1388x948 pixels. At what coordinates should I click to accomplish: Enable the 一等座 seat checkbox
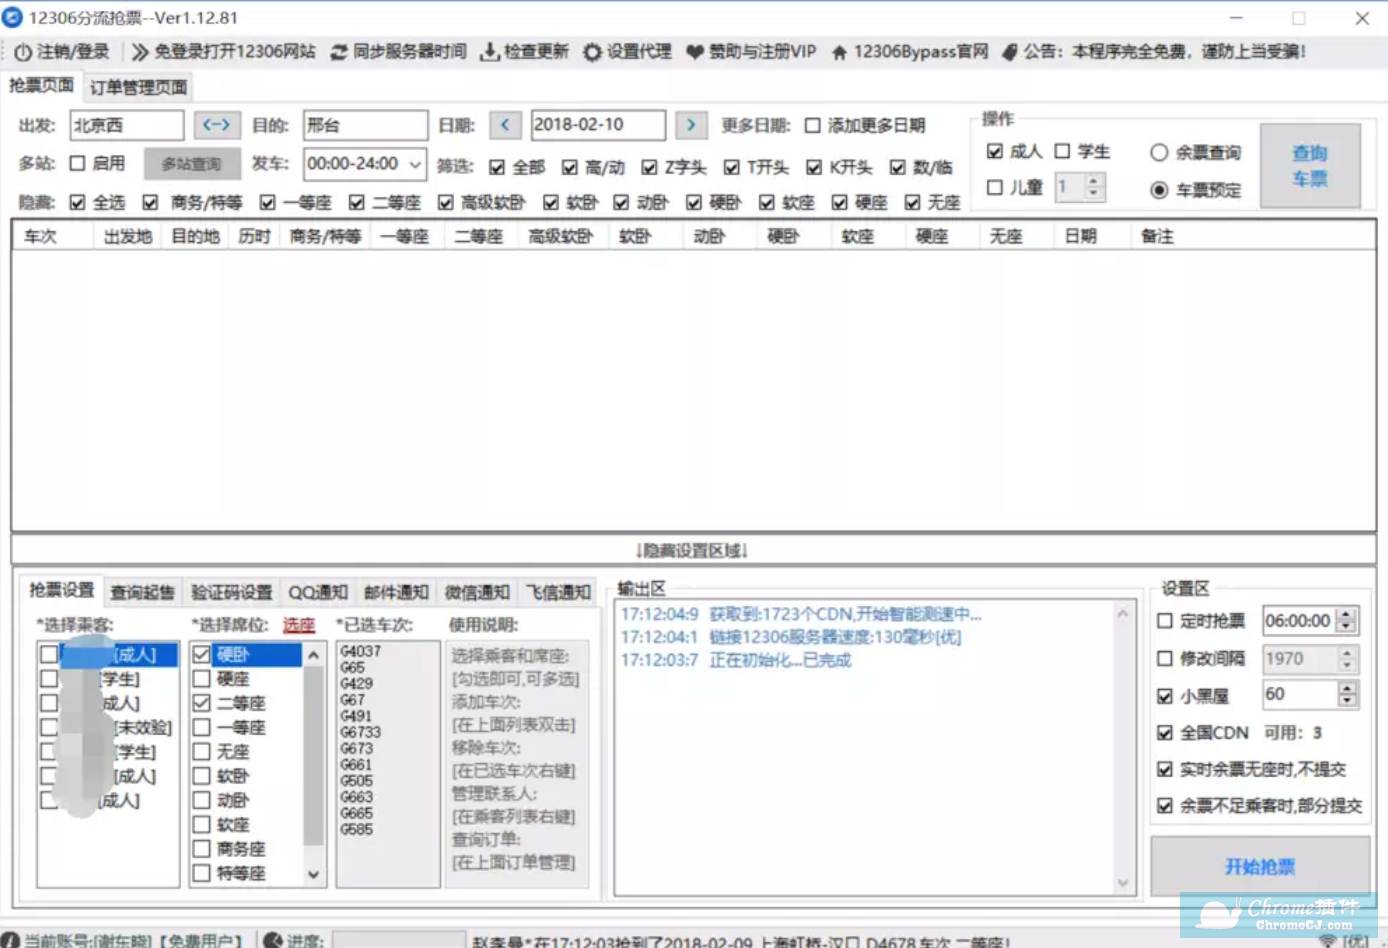(x=202, y=727)
